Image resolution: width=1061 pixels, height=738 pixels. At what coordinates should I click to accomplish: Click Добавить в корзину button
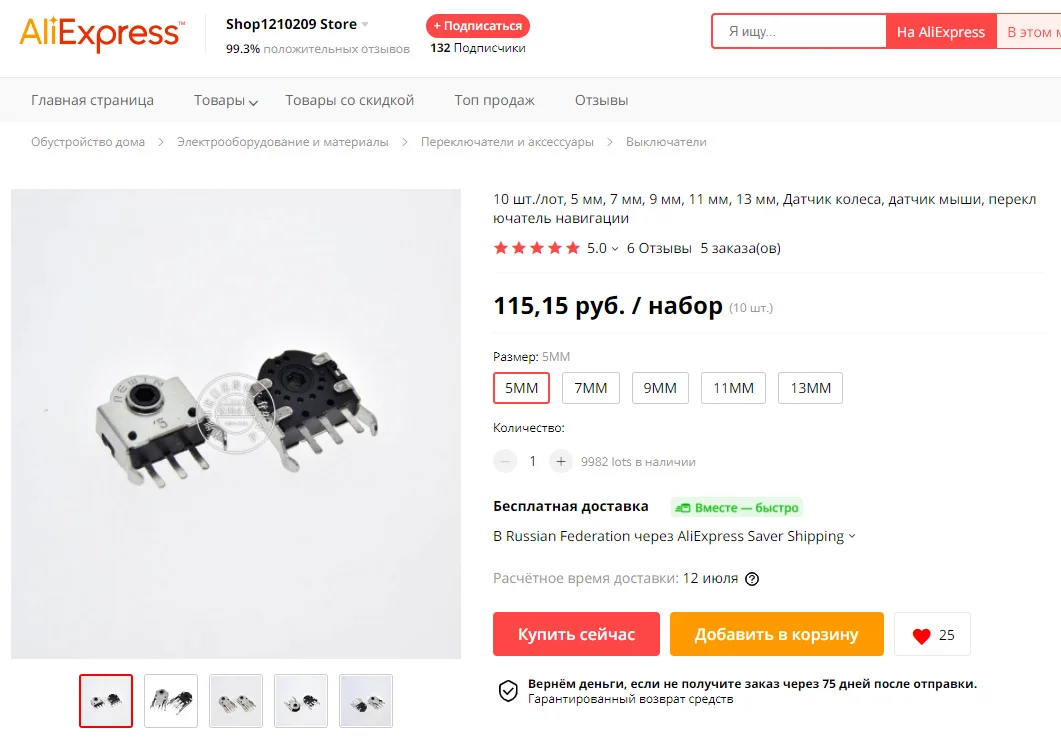click(x=777, y=634)
